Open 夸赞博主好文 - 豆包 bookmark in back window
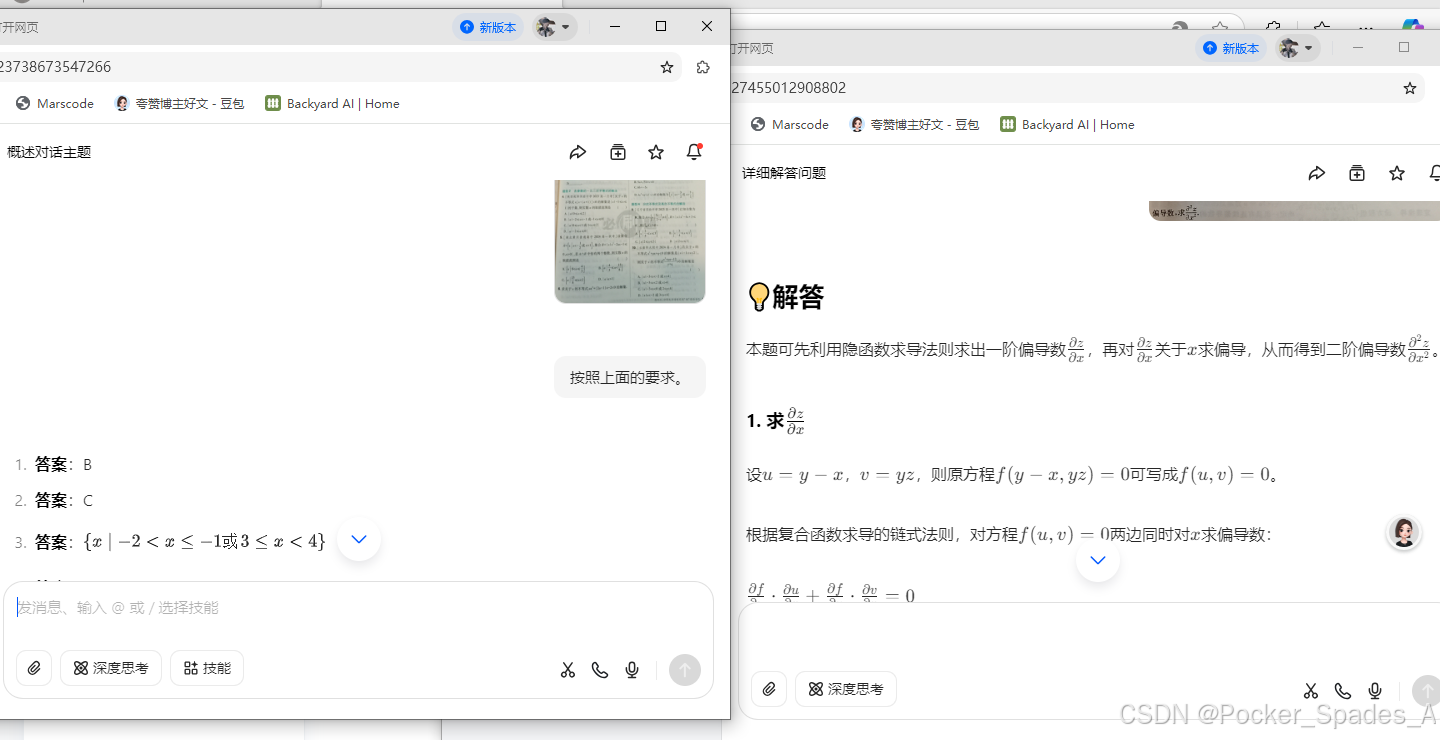Screen dimensions: 1440x740 (x=915, y=124)
